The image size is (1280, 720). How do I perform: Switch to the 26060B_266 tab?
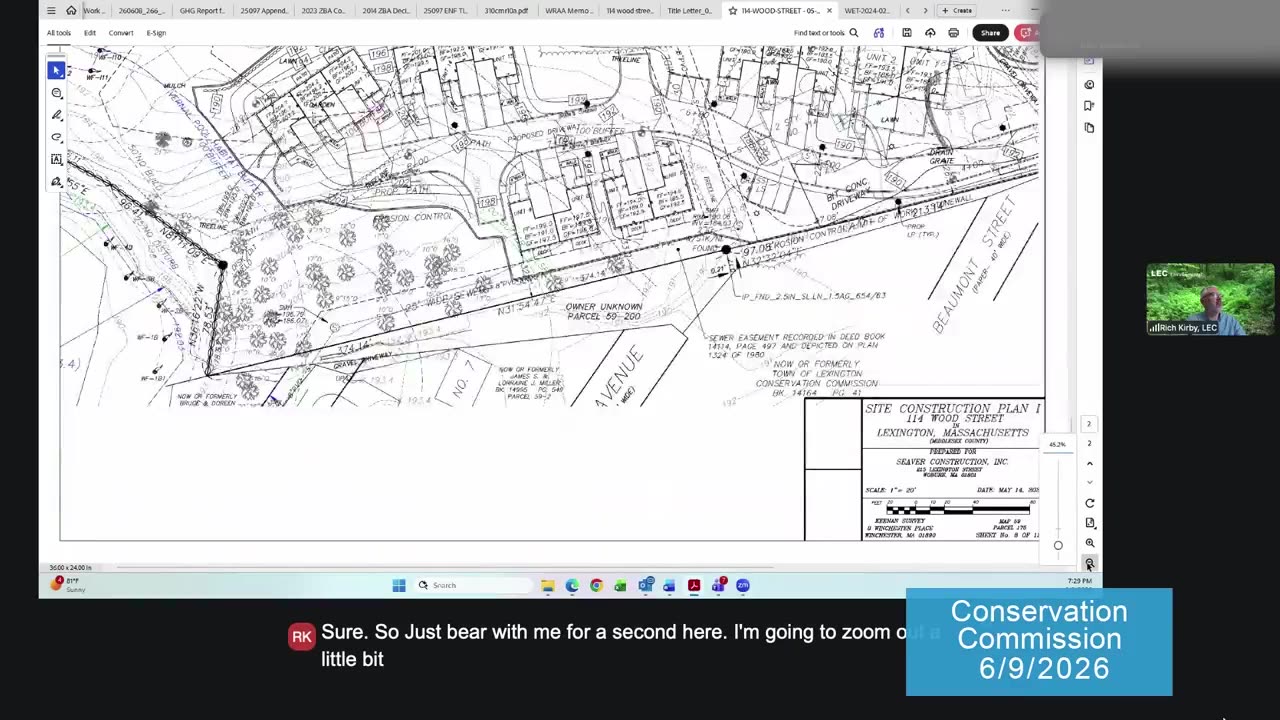(x=141, y=10)
